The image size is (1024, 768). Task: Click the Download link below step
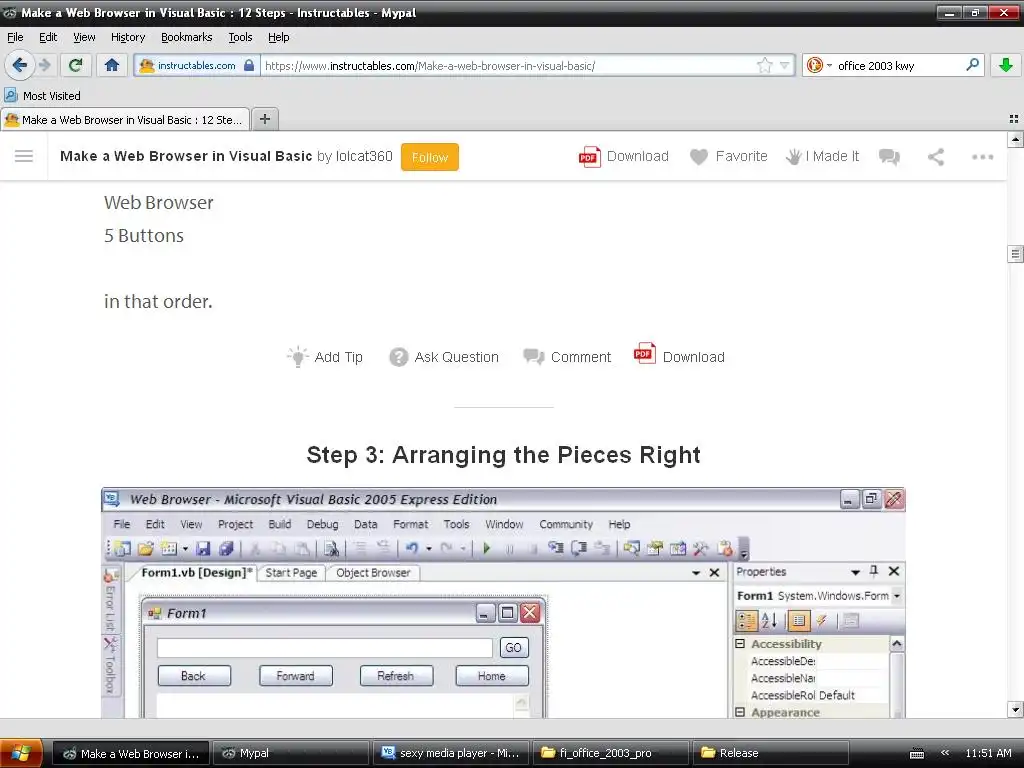click(679, 356)
